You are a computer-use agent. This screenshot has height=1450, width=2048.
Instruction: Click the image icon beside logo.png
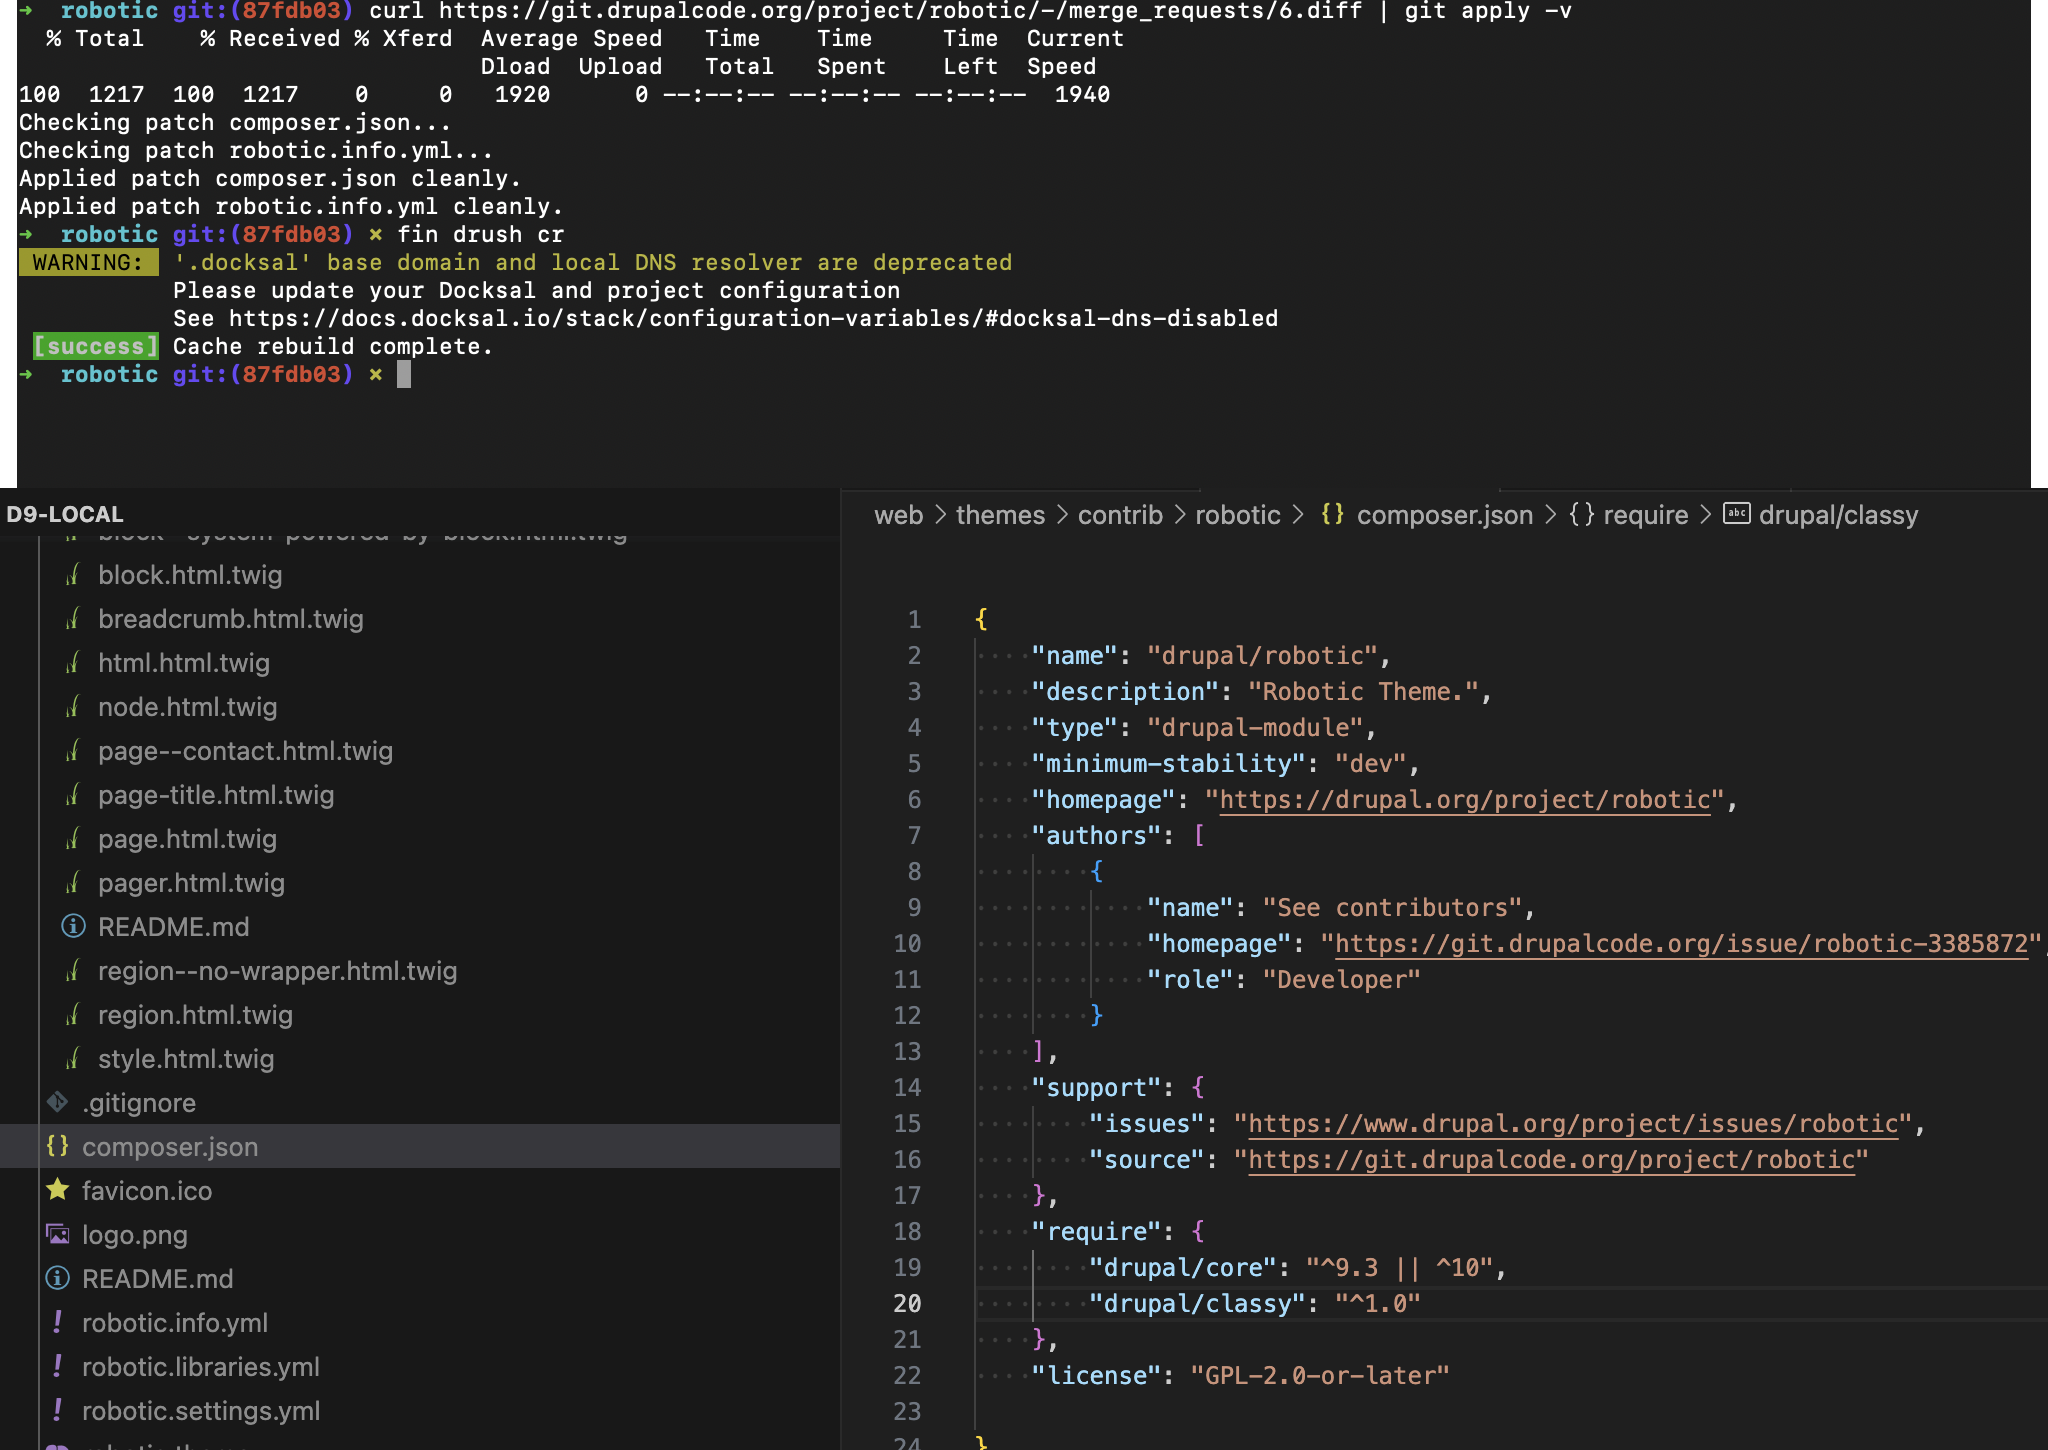(x=58, y=1234)
